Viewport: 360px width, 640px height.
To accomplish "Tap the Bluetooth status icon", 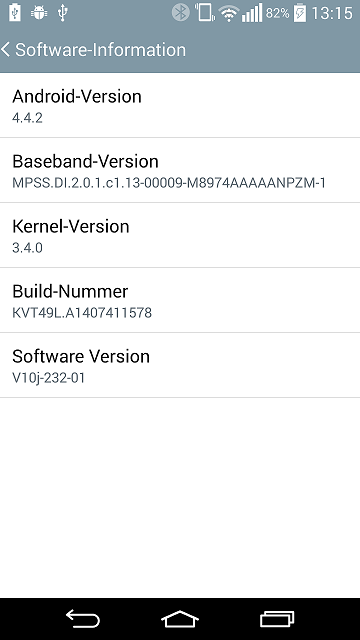I will point(180,13).
